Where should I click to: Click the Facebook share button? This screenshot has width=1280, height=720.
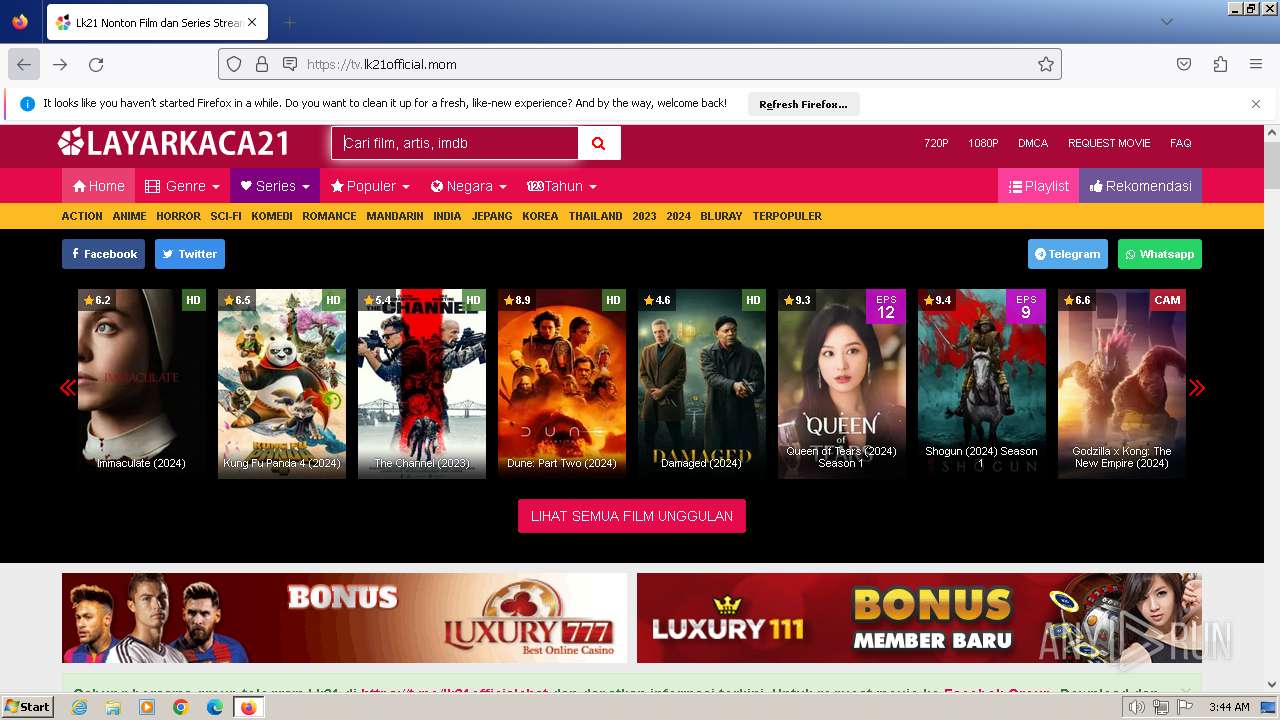point(103,254)
